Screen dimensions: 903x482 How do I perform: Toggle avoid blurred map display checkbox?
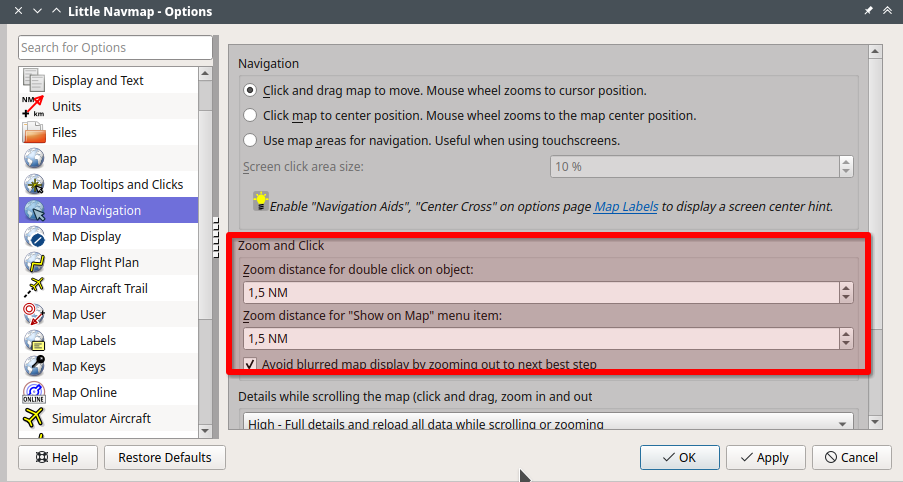(x=250, y=364)
